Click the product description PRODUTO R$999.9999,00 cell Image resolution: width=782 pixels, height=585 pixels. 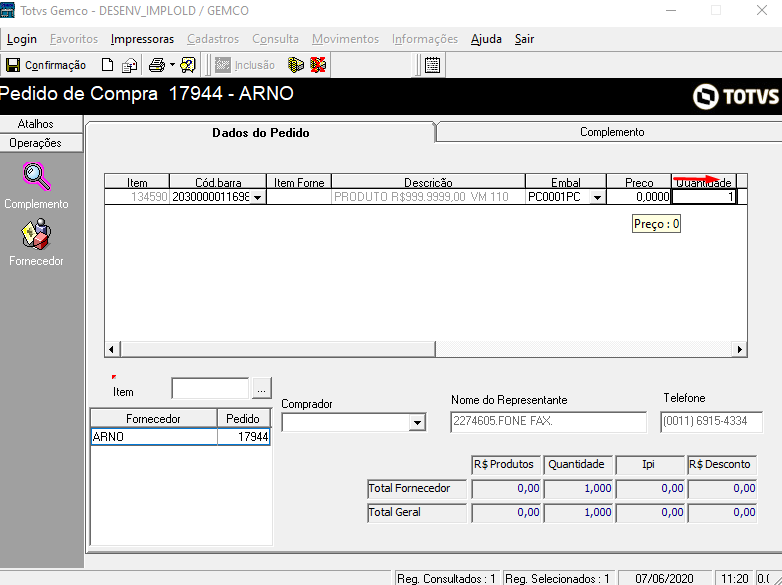[x=428, y=196]
